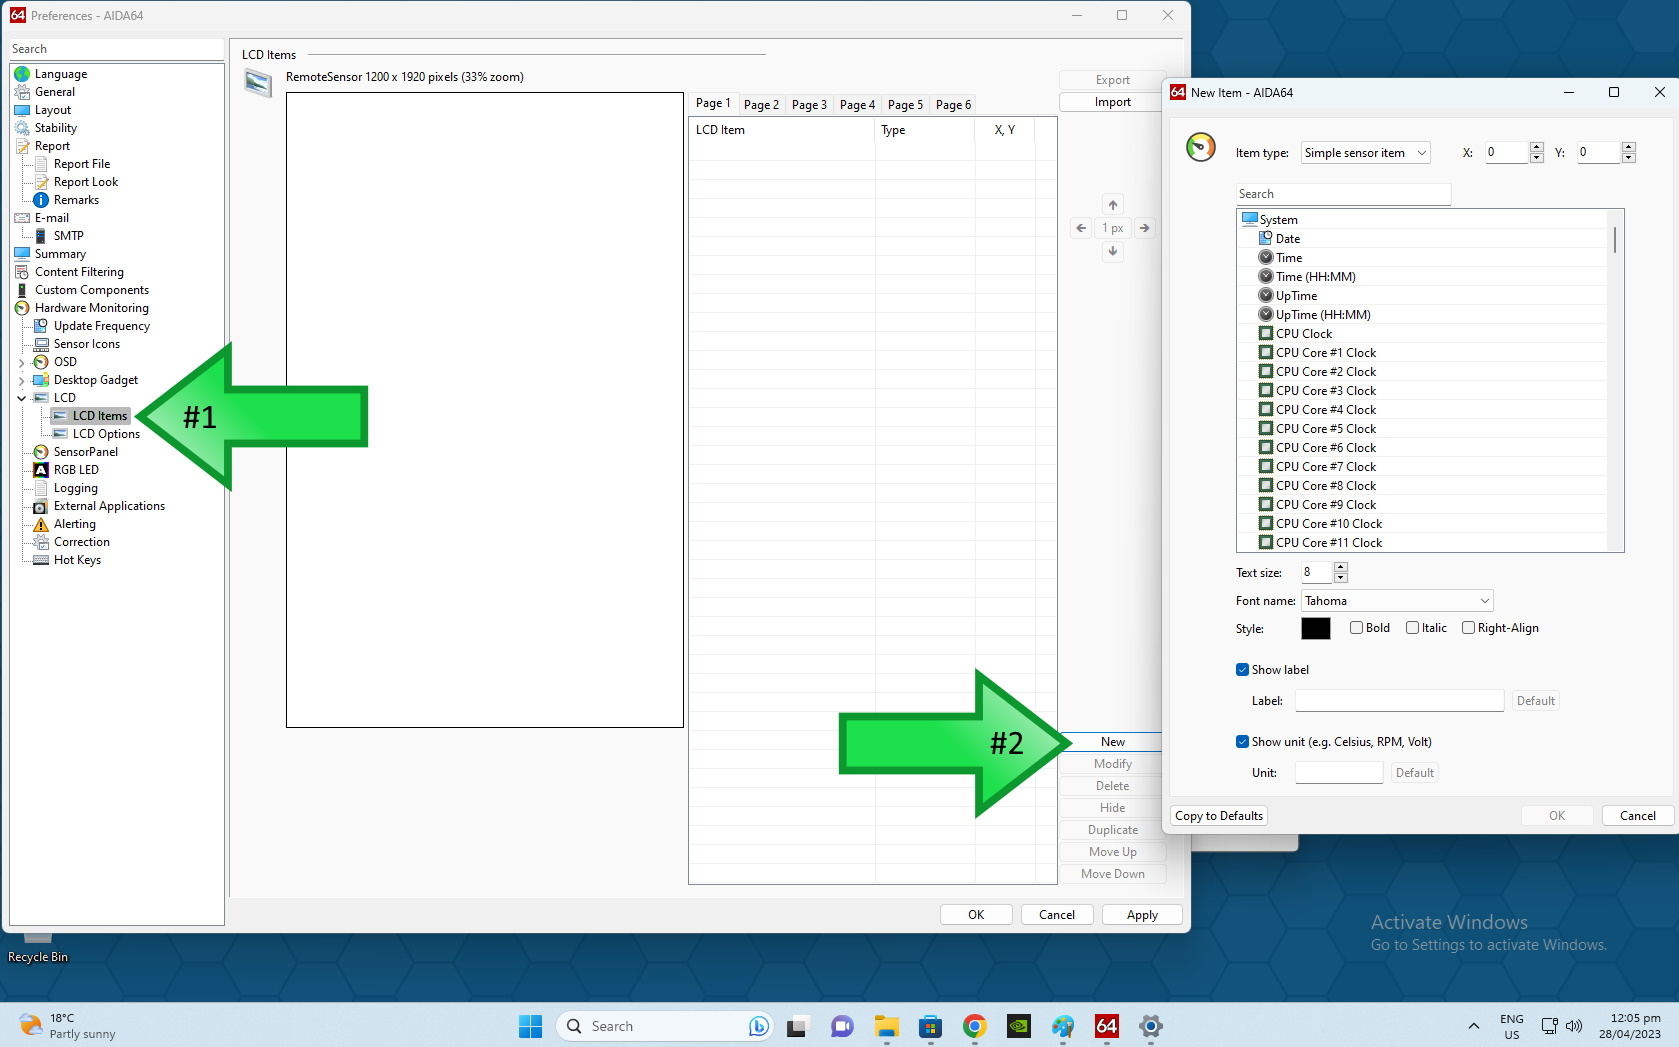The width and height of the screenshot is (1679, 1047).
Task: Decrease the Text size stepper
Action: coord(1341,577)
